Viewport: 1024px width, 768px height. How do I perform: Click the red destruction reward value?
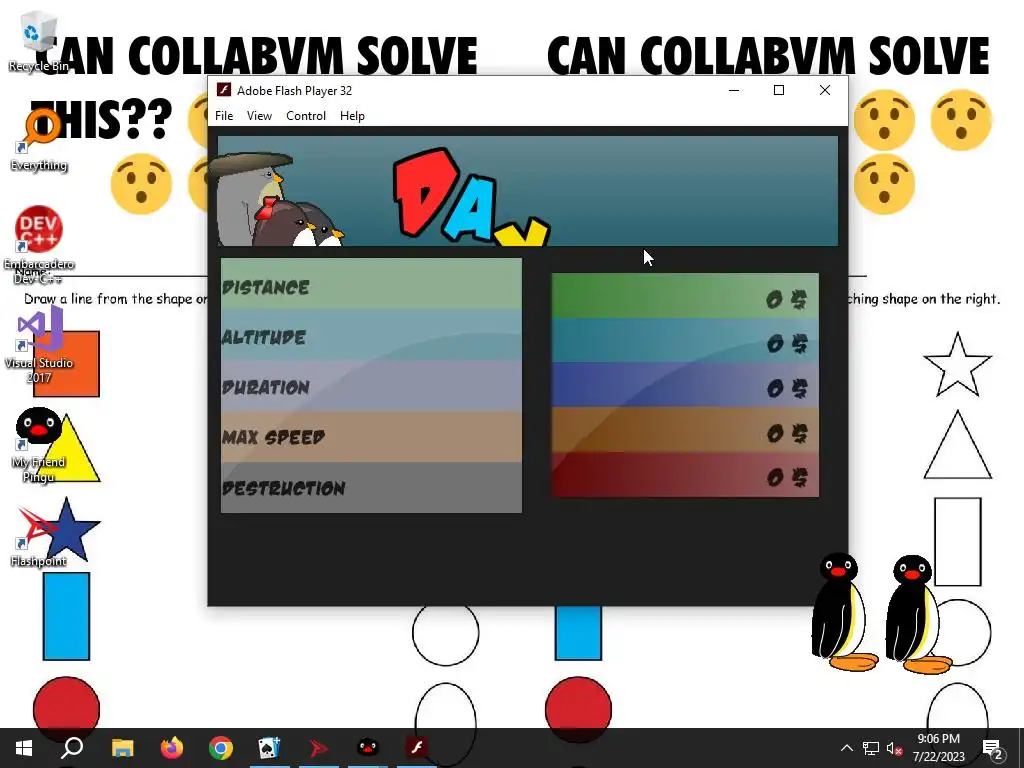coord(787,477)
